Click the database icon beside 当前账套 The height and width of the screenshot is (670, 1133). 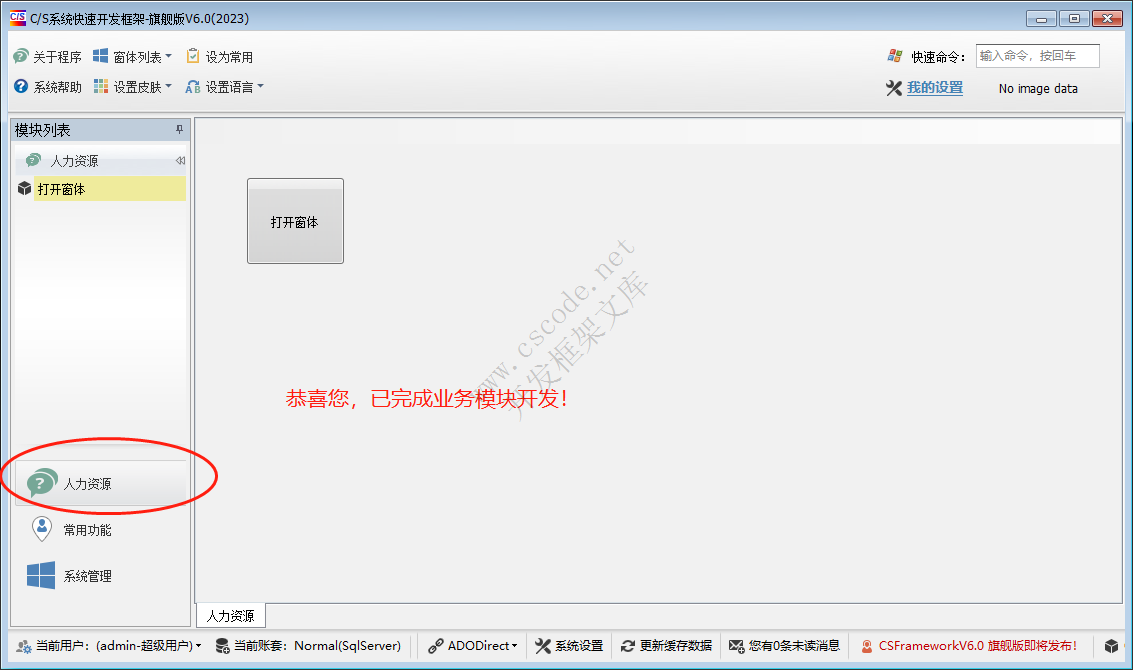point(223,645)
